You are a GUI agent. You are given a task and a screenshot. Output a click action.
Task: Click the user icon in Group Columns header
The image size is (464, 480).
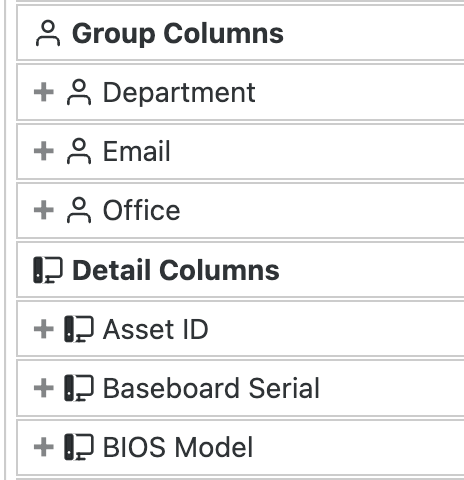[x=48, y=33]
